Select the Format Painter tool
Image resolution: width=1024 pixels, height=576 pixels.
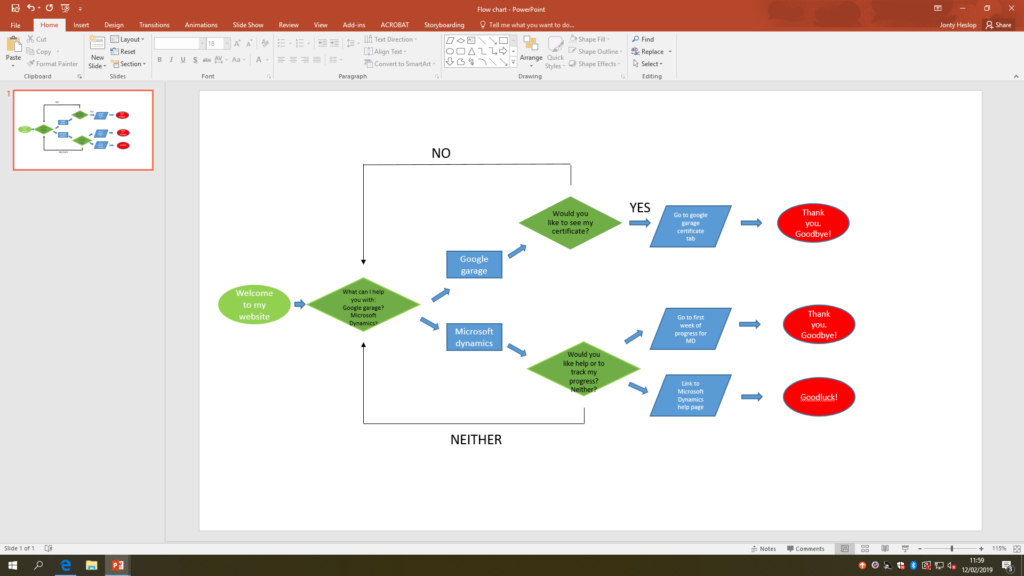click(x=53, y=62)
